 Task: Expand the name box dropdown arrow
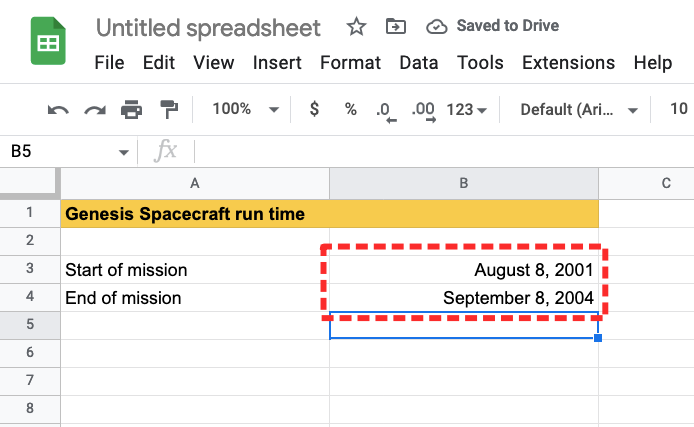point(124,152)
